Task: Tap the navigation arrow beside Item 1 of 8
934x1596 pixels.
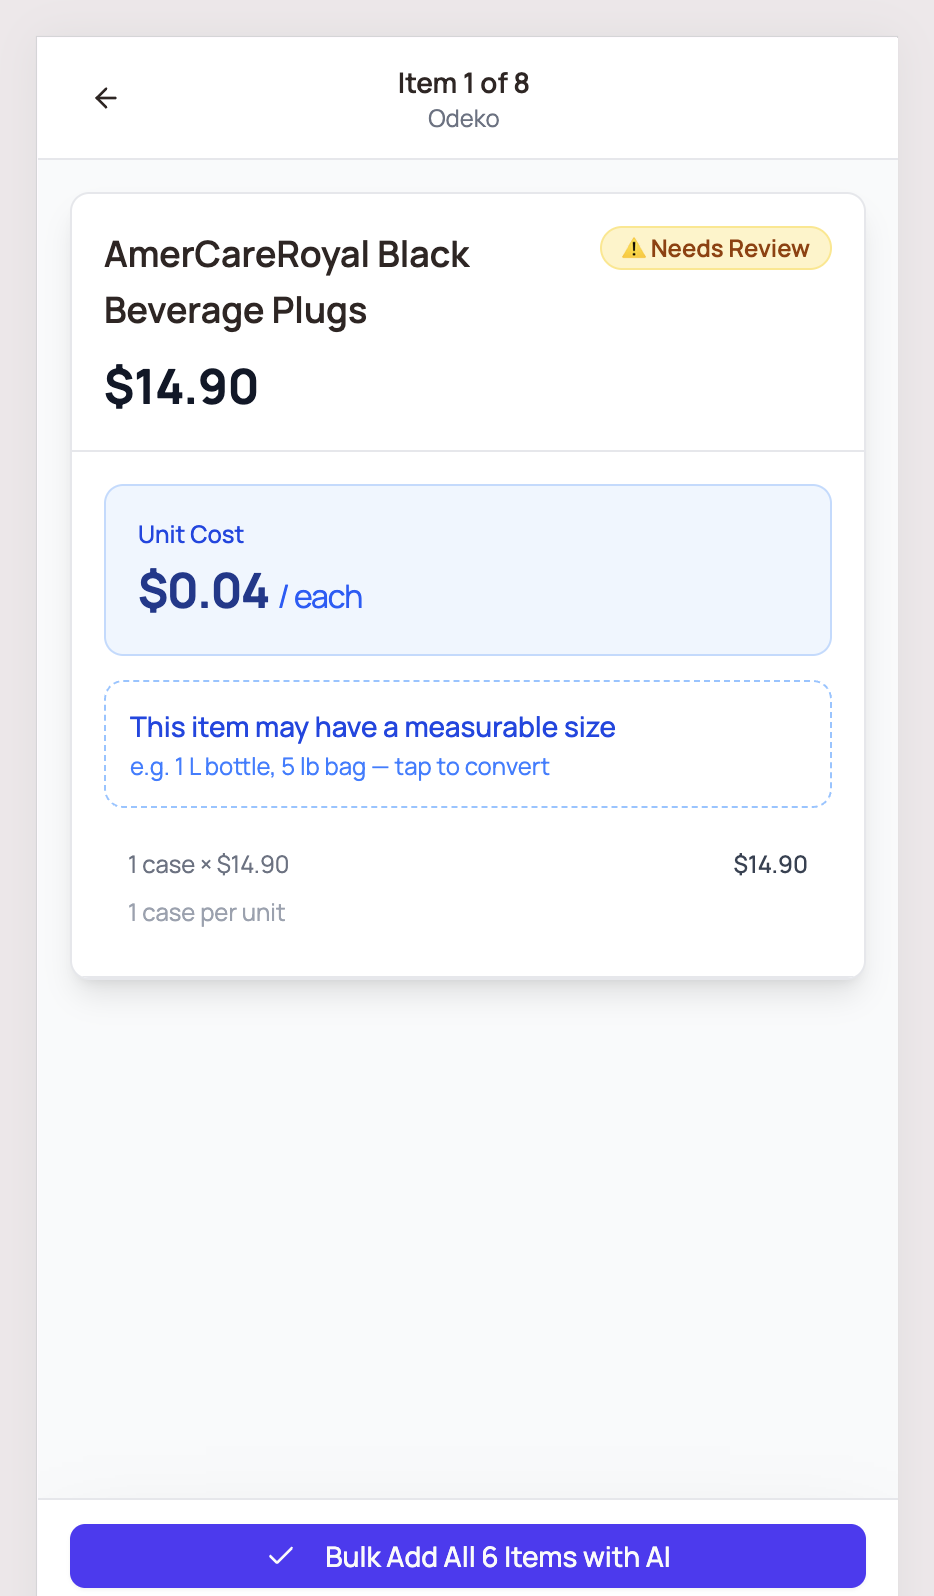Action: tap(106, 97)
